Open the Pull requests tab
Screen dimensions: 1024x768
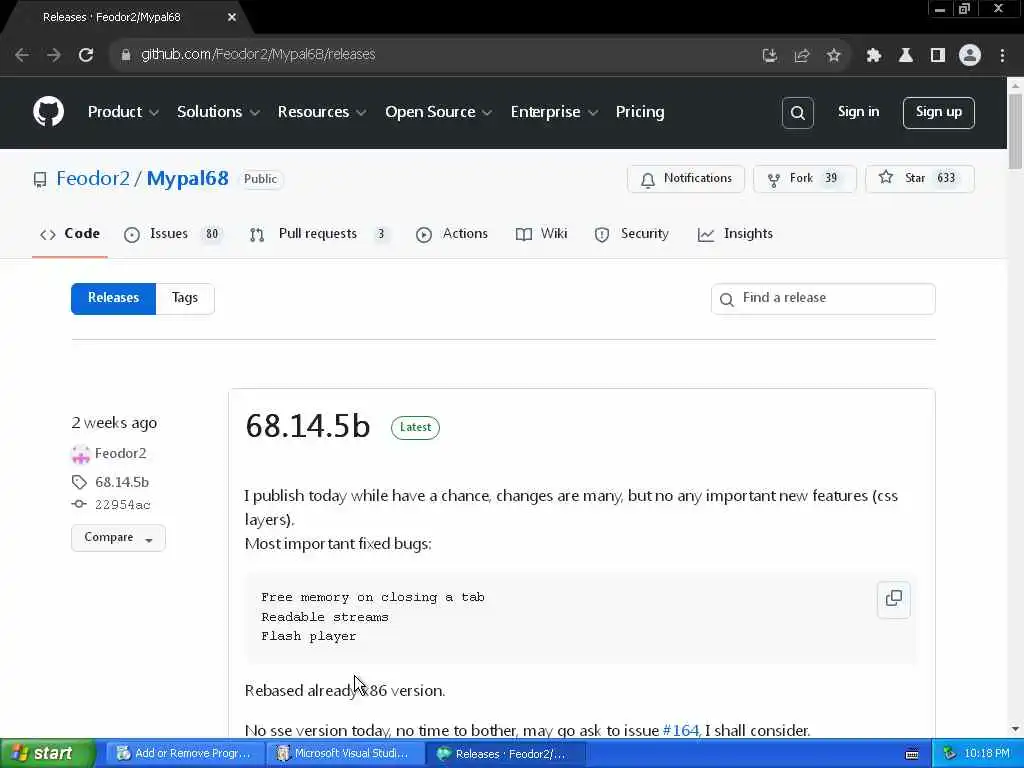tap(319, 234)
